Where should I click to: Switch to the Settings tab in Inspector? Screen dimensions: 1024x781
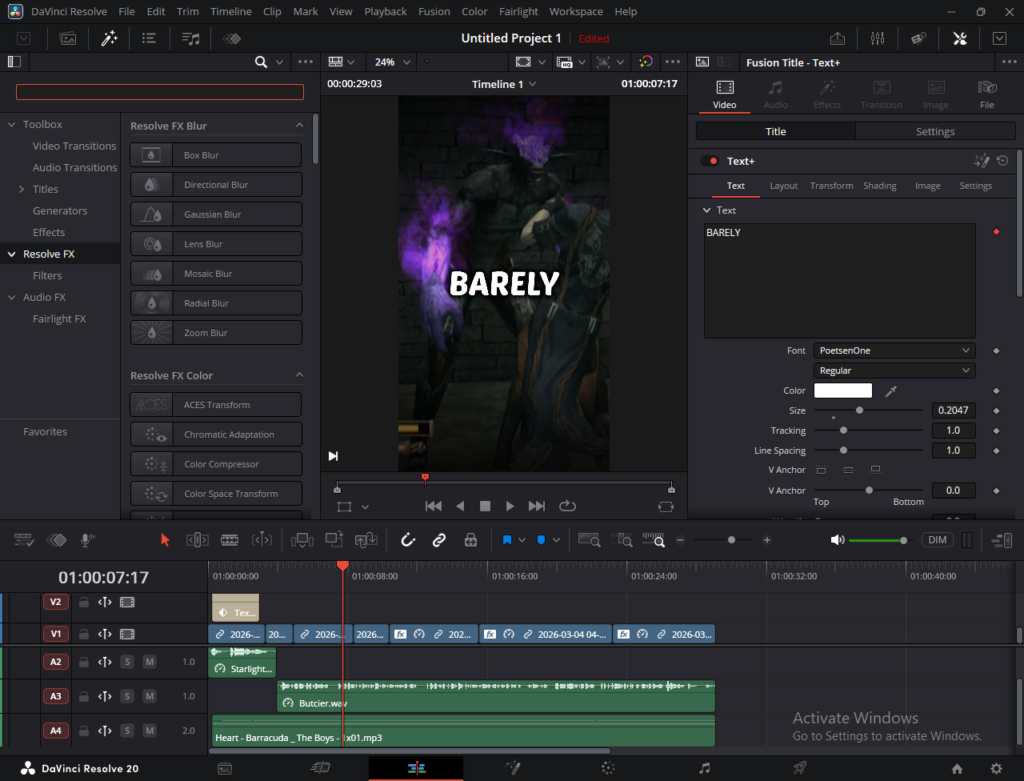[935, 131]
